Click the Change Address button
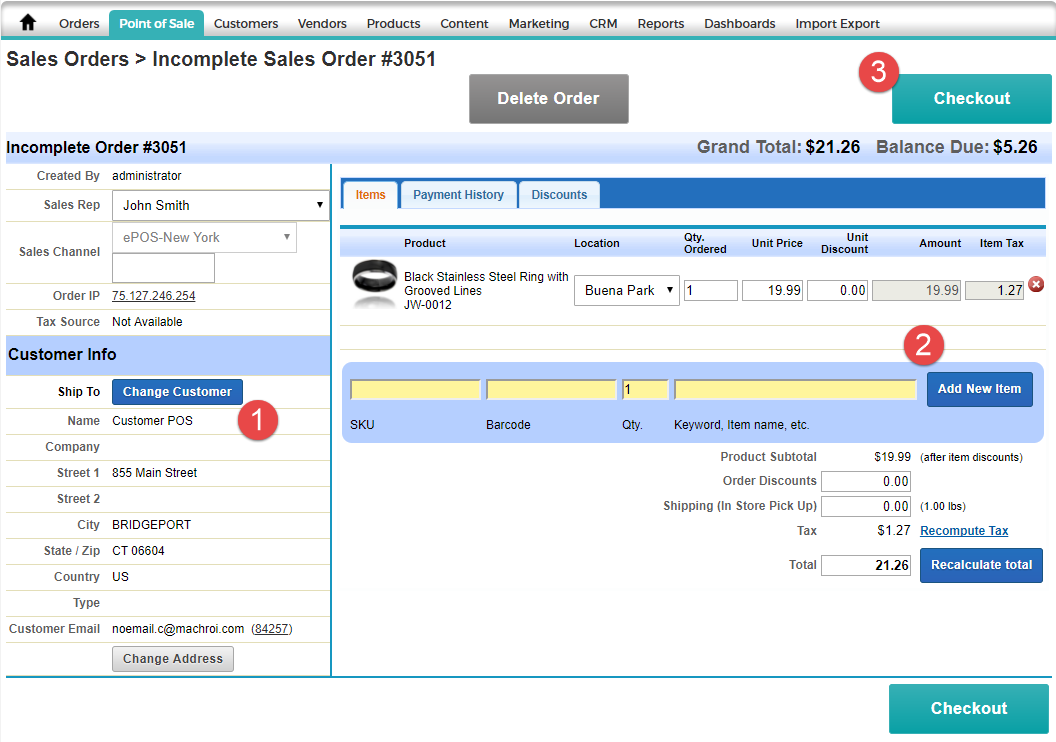This screenshot has width=1056, height=742. 172,659
